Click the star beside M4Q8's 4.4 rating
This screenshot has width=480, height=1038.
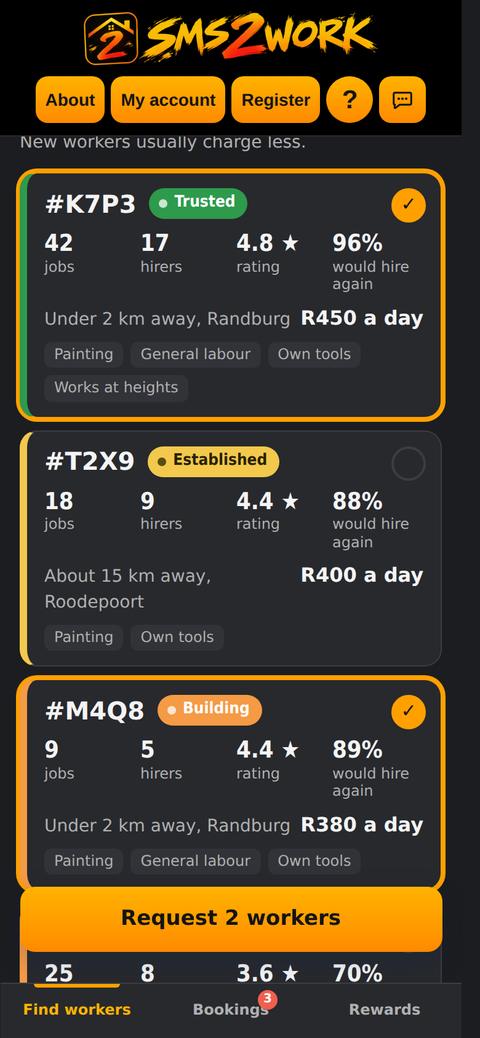(290, 750)
